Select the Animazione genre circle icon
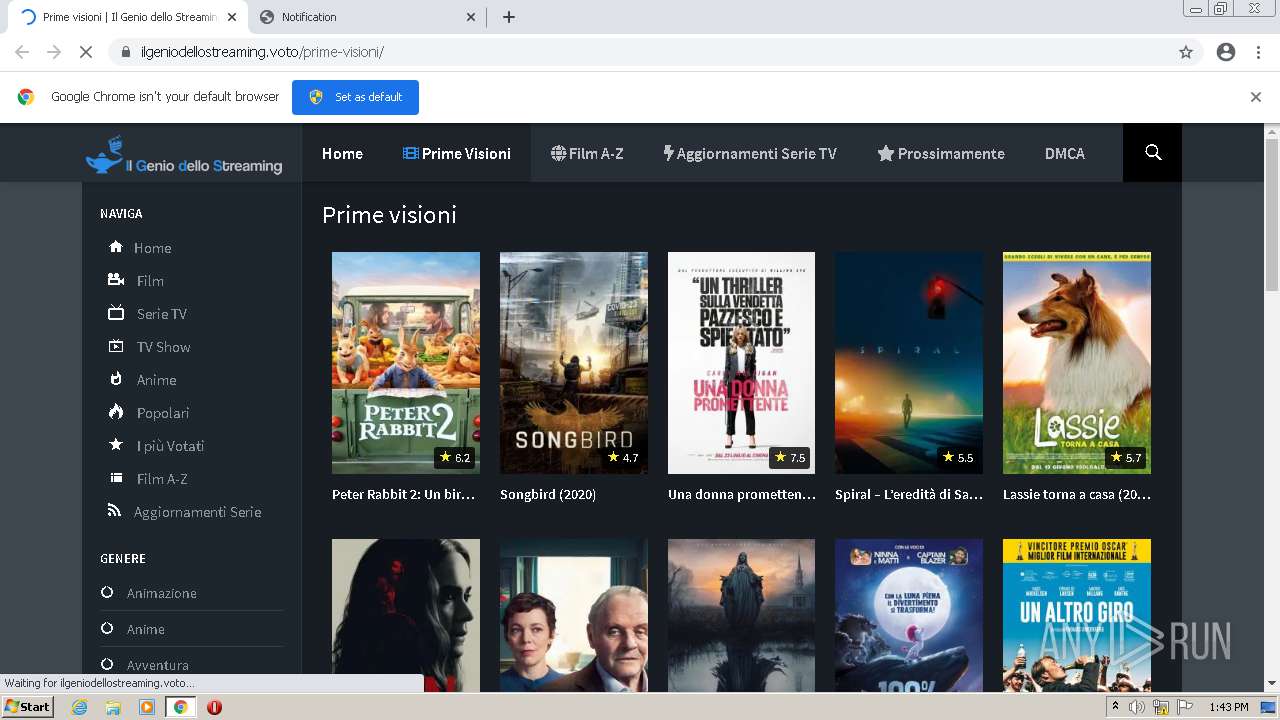The image size is (1280, 720). pyautogui.click(x=107, y=593)
